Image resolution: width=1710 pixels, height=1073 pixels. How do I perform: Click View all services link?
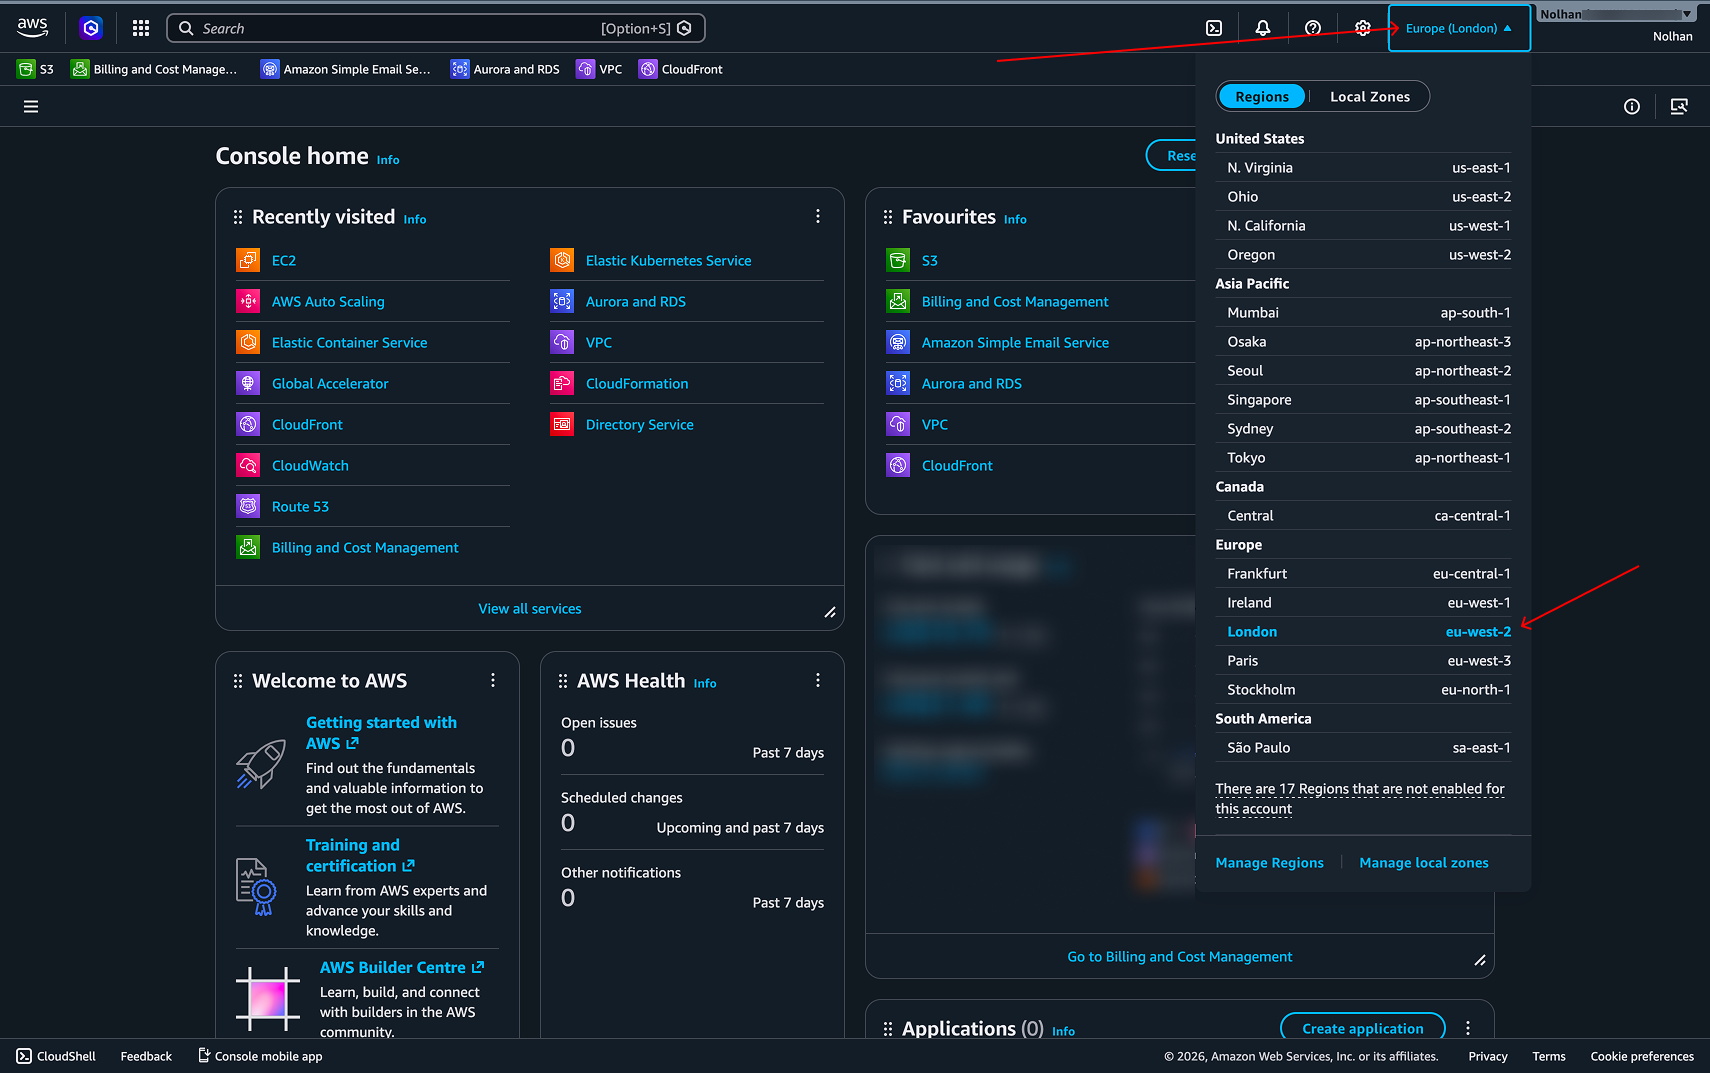click(530, 608)
